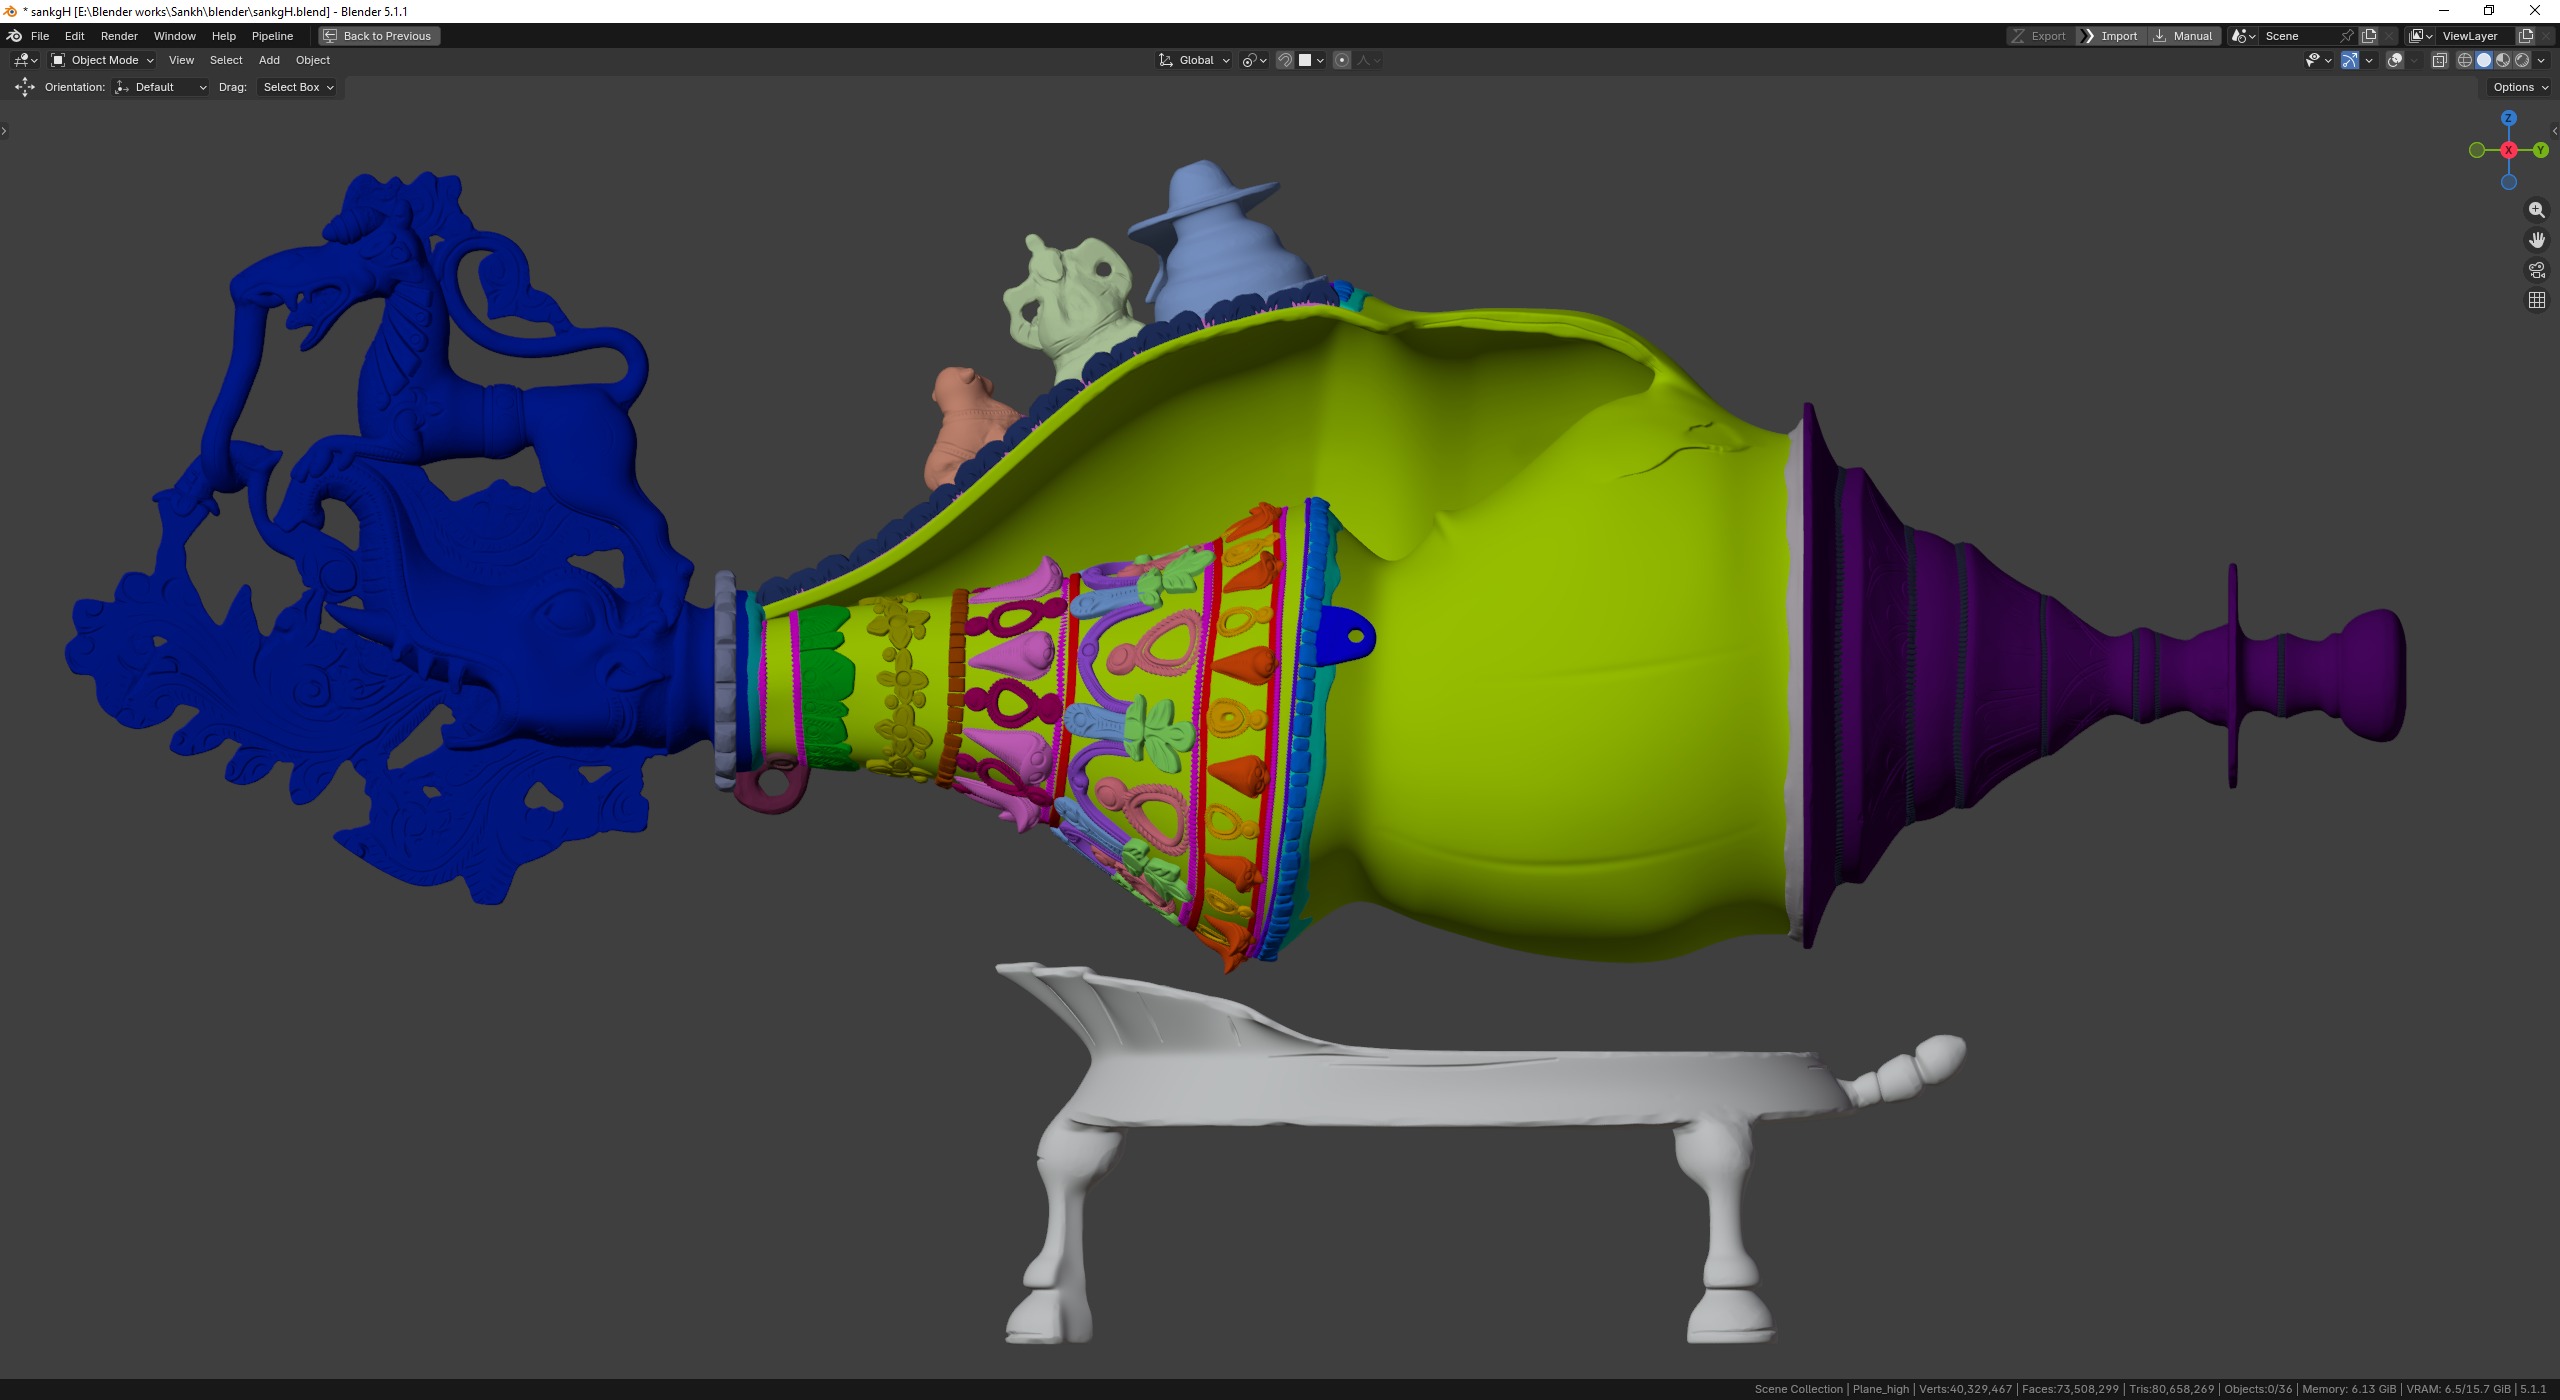Image resolution: width=2560 pixels, height=1400 pixels.
Task: Open the Orientation Default dropdown
Action: tap(161, 87)
